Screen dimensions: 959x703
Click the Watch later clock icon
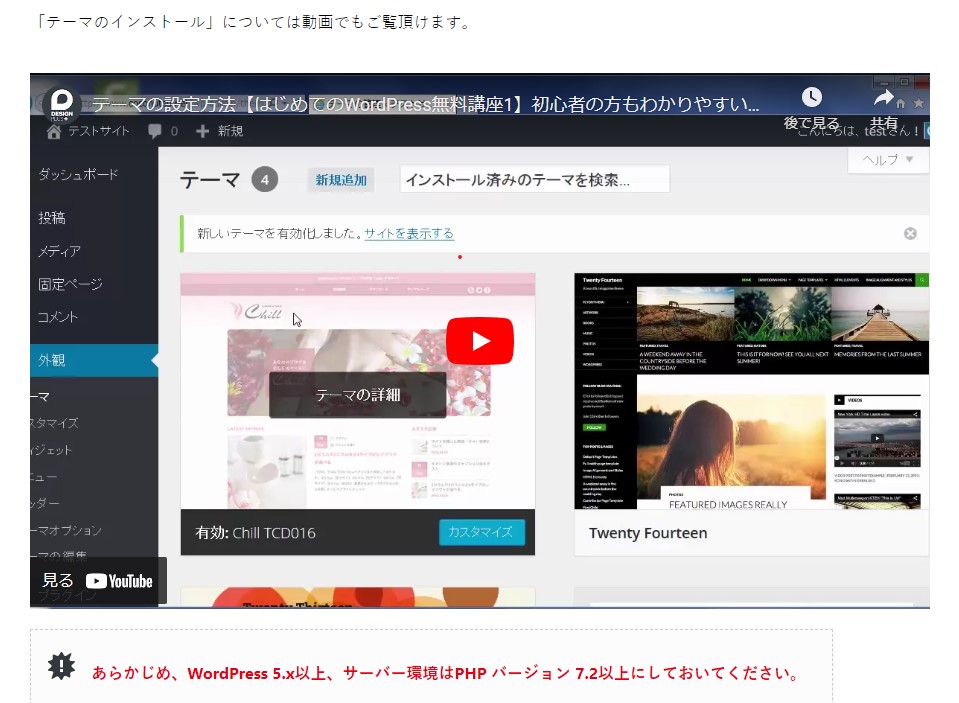[x=812, y=97]
